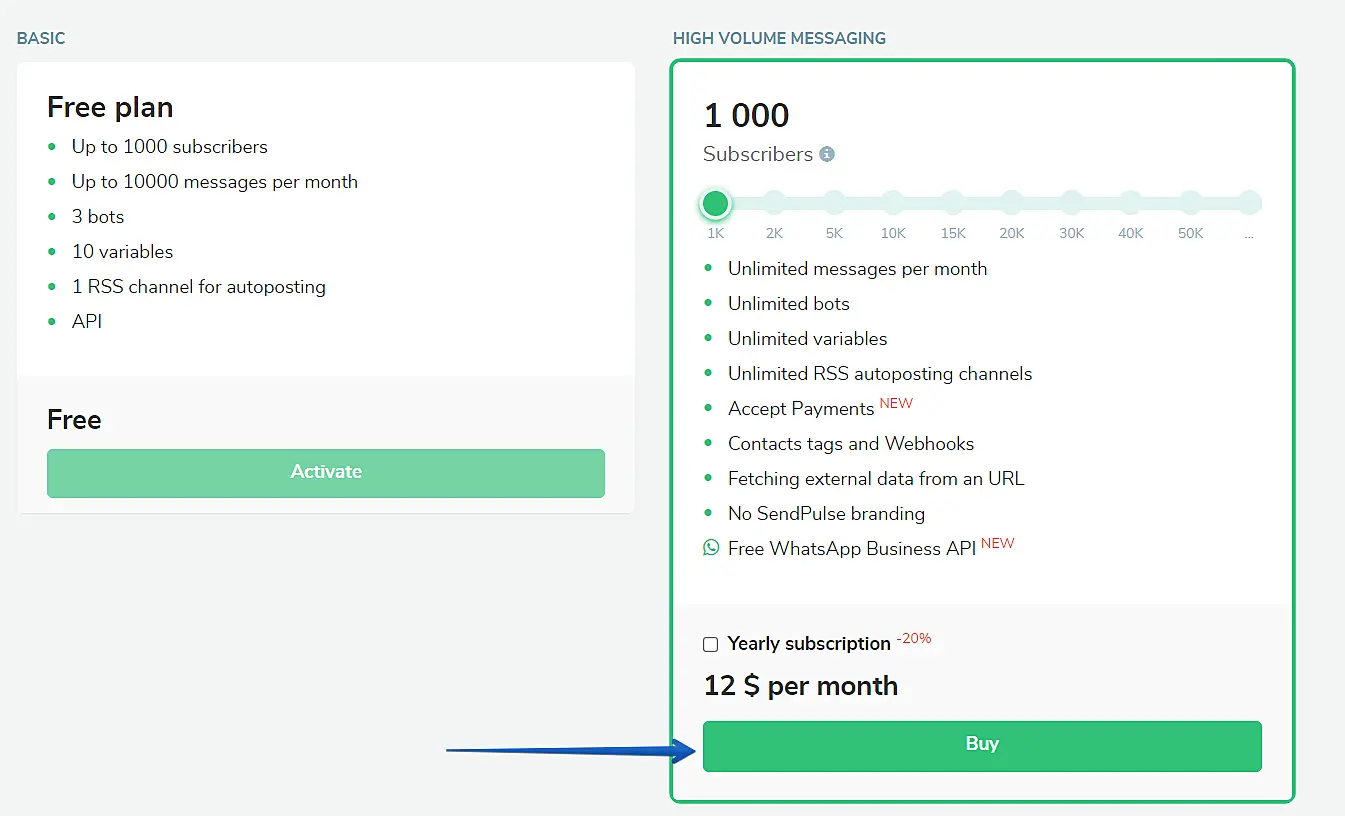The height and width of the screenshot is (816, 1345).
Task: Click the HIGH VOLUME MESSAGING heading
Action: pos(779,38)
